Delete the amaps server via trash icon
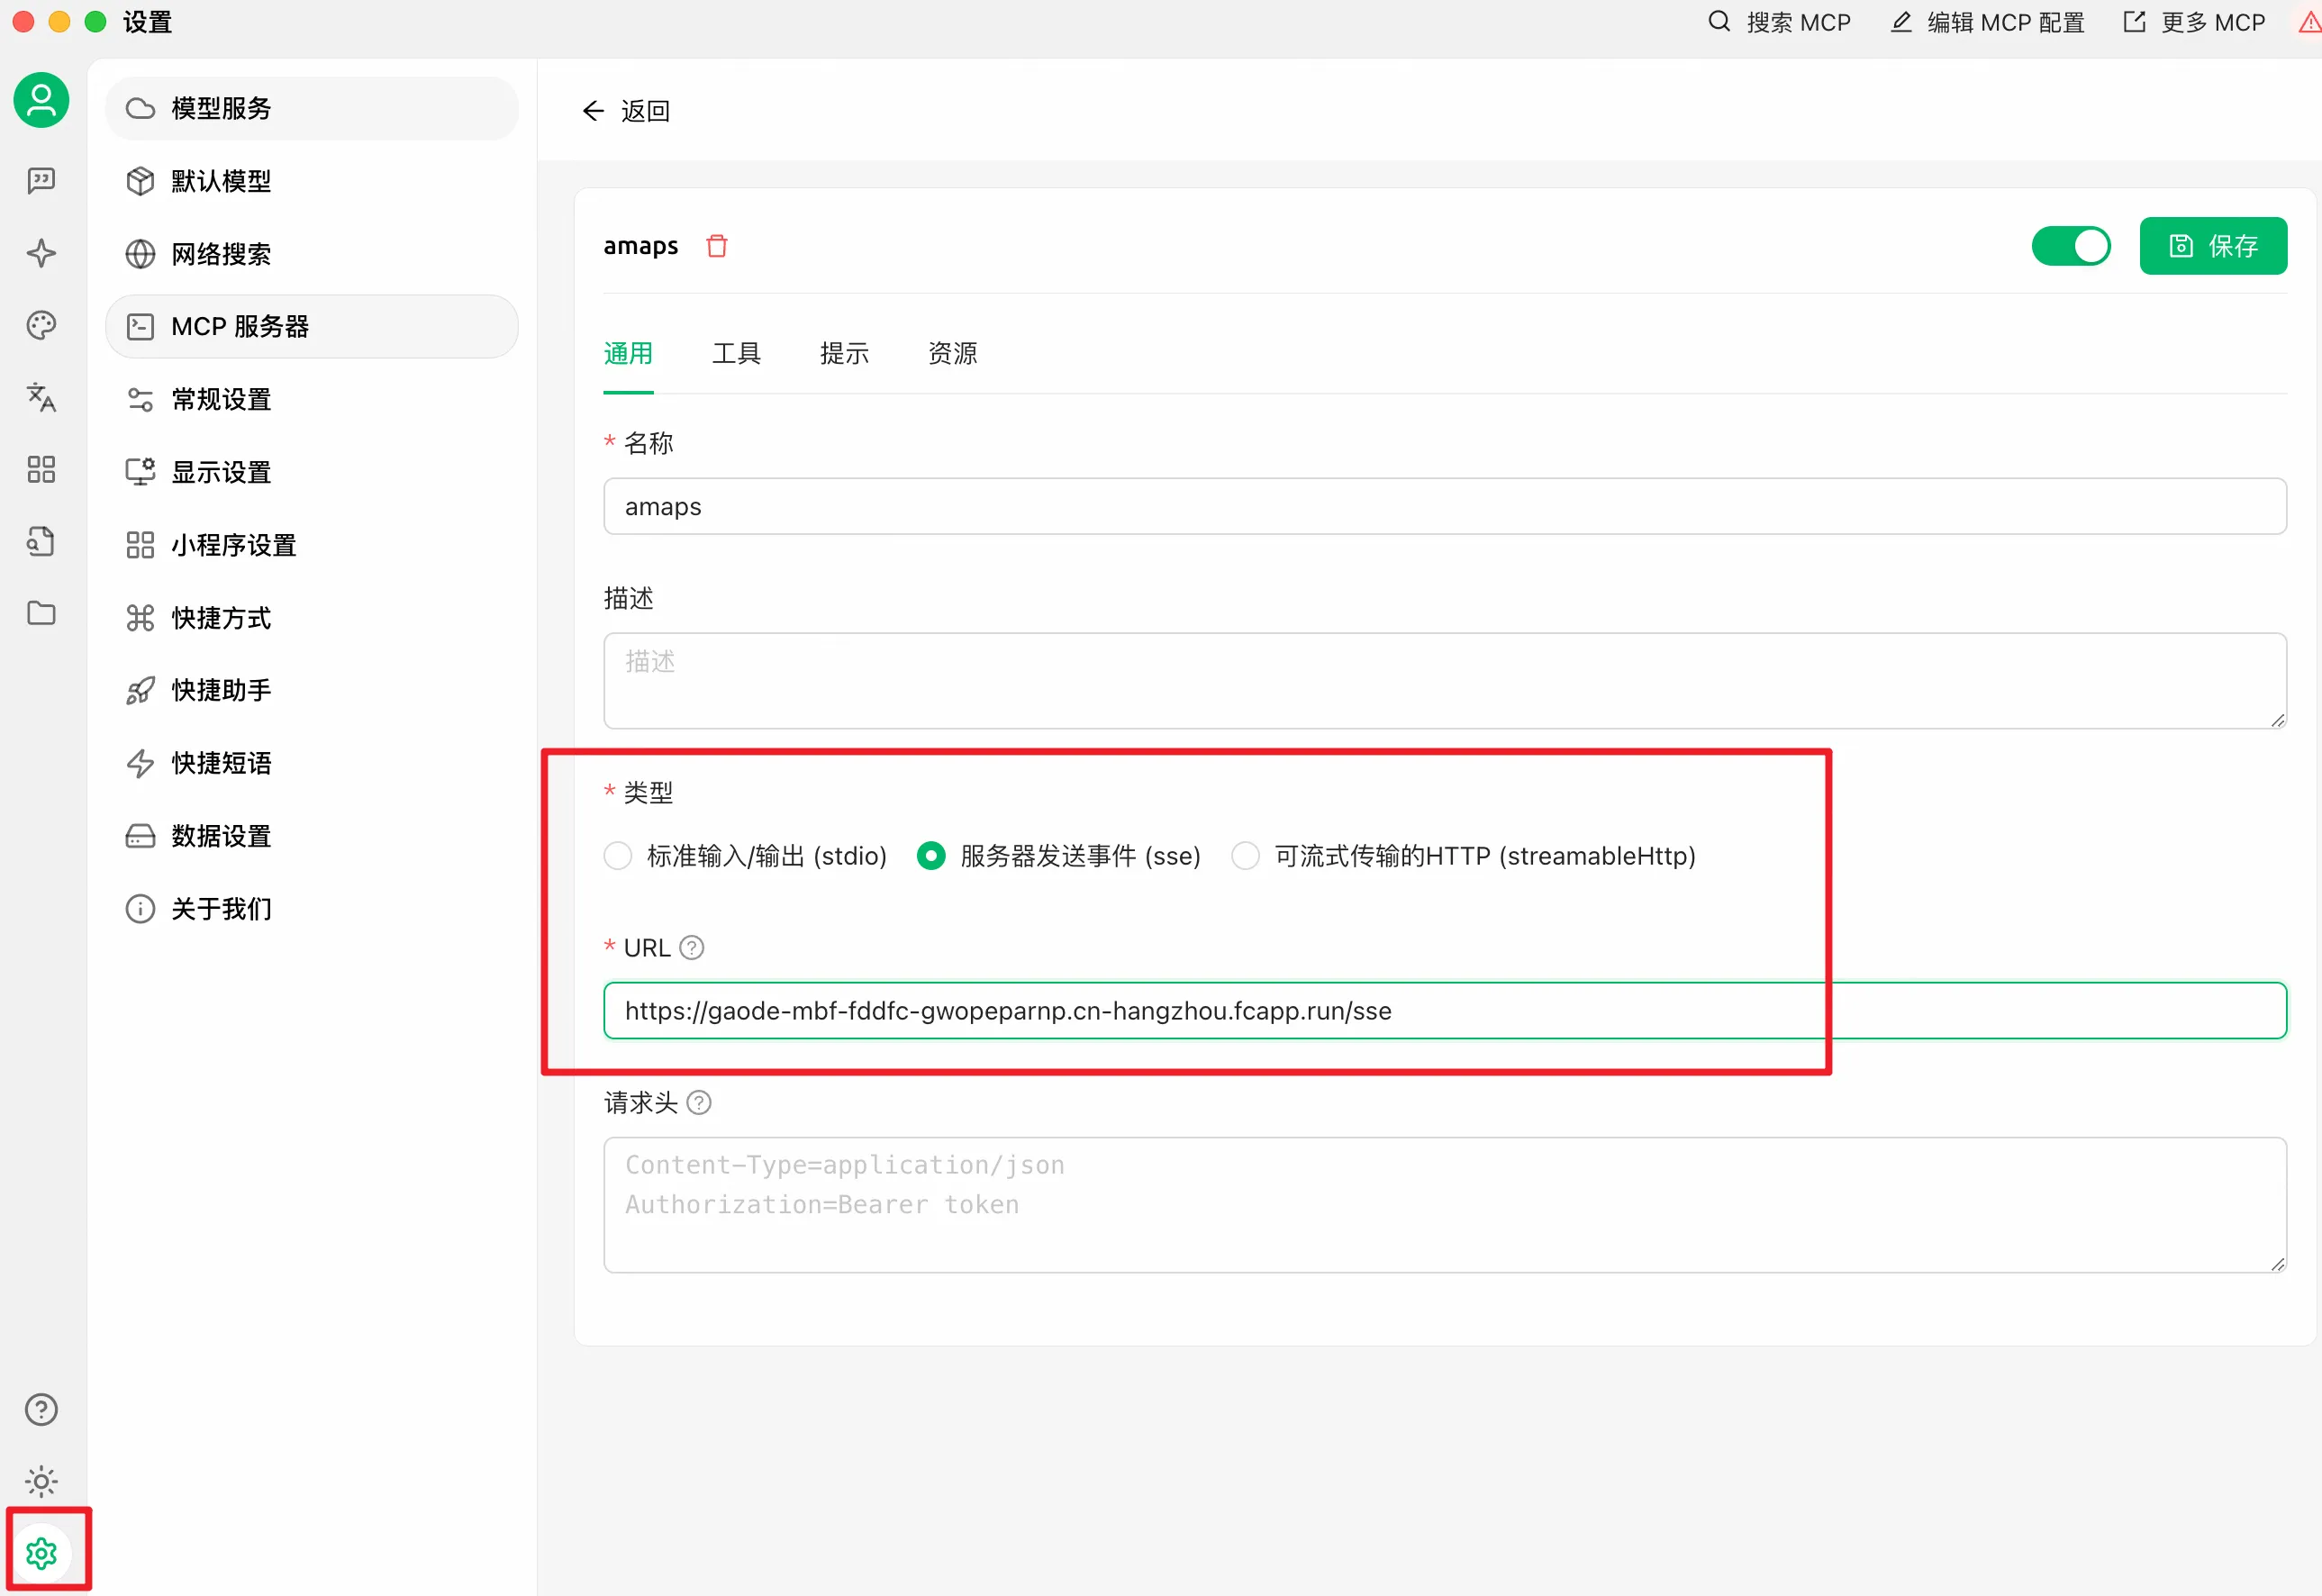Screen dimensions: 2322x1596 [x=717, y=245]
